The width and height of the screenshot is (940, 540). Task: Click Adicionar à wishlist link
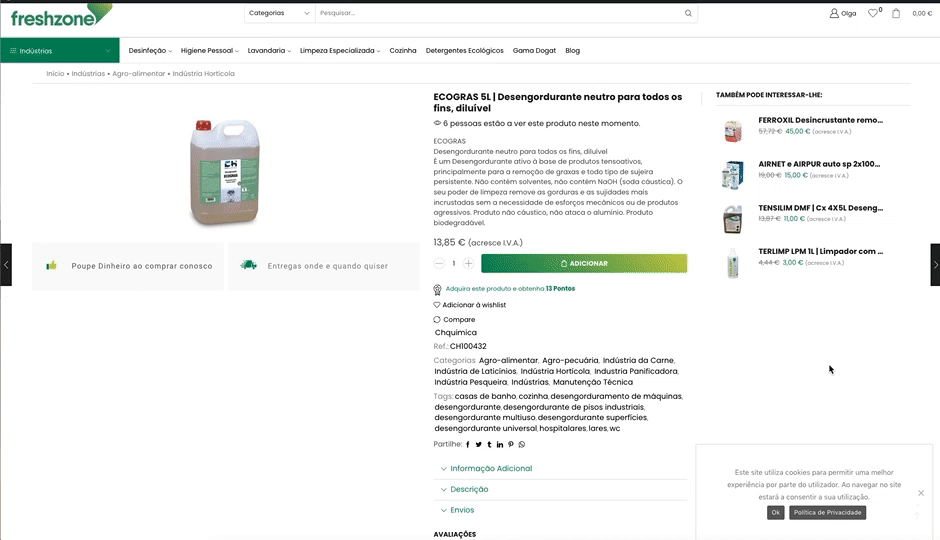(469, 305)
